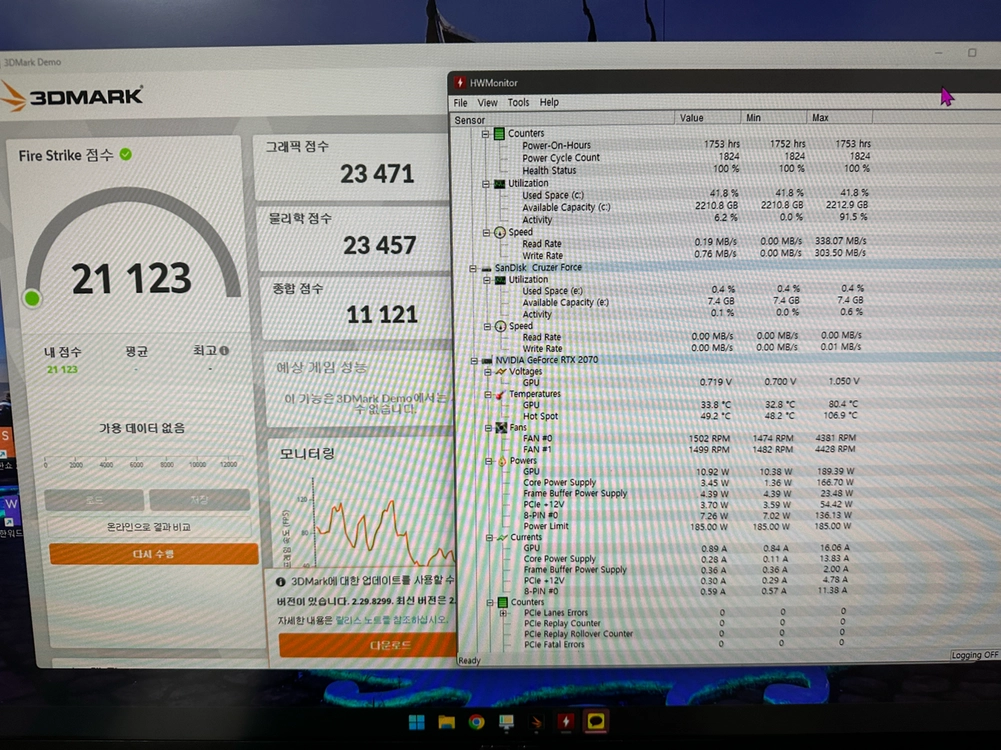Open the View menu in HWMonitor
The height and width of the screenshot is (750, 1001).
(487, 103)
